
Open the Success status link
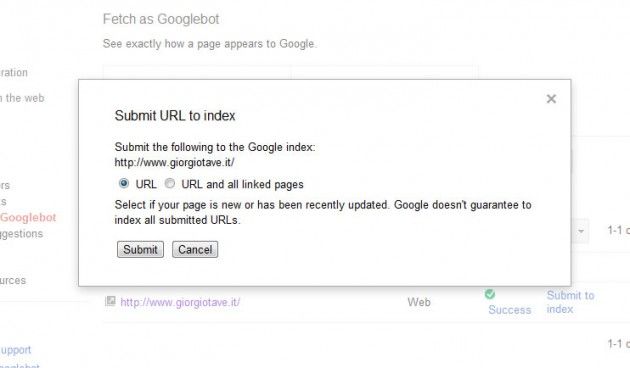point(509,310)
